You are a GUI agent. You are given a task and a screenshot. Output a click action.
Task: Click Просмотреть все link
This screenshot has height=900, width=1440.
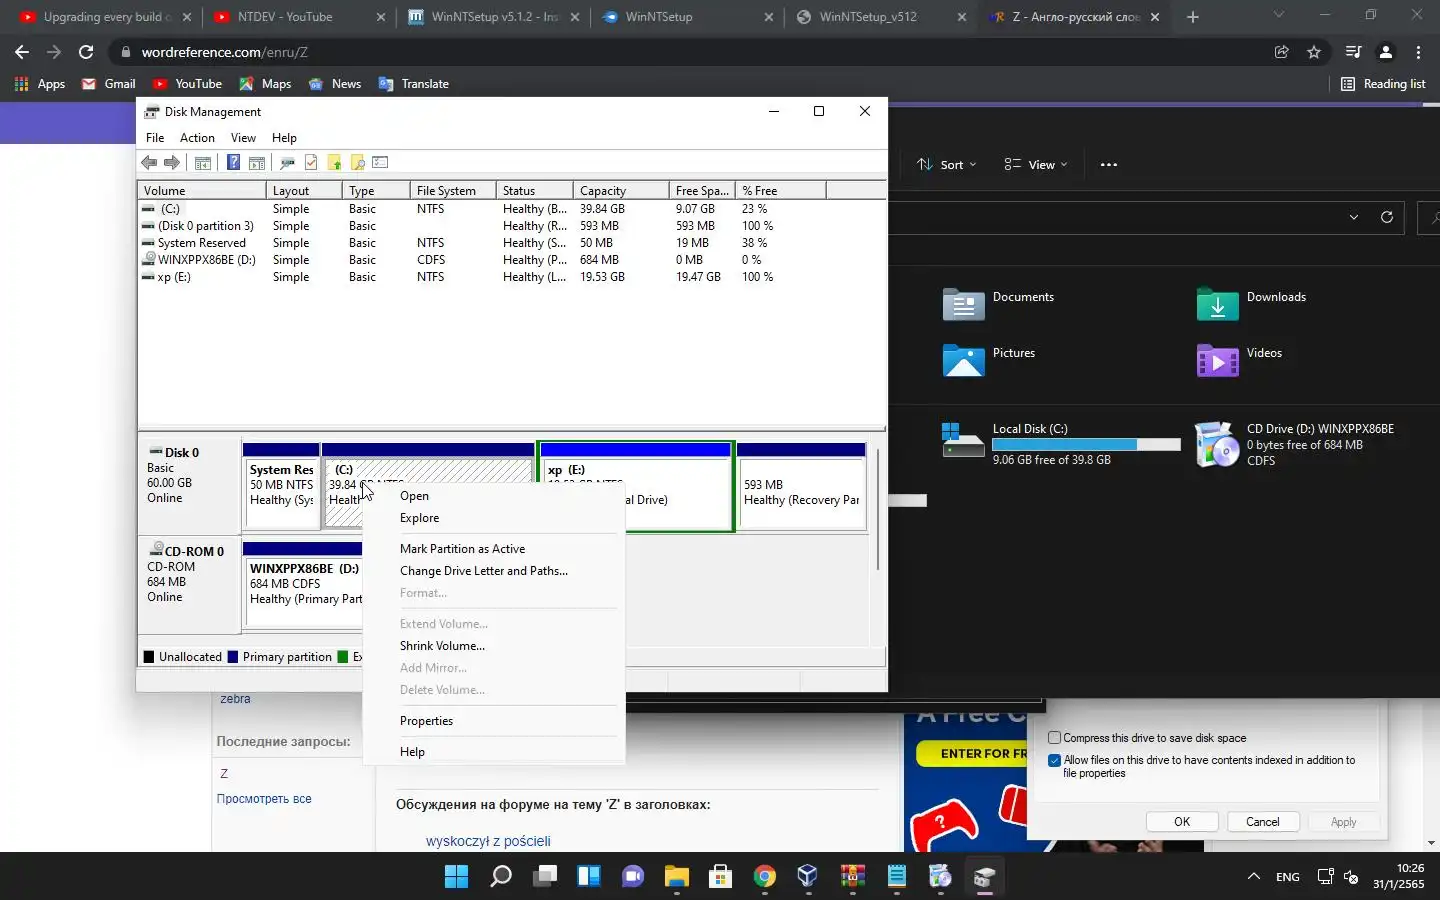tap(264, 799)
